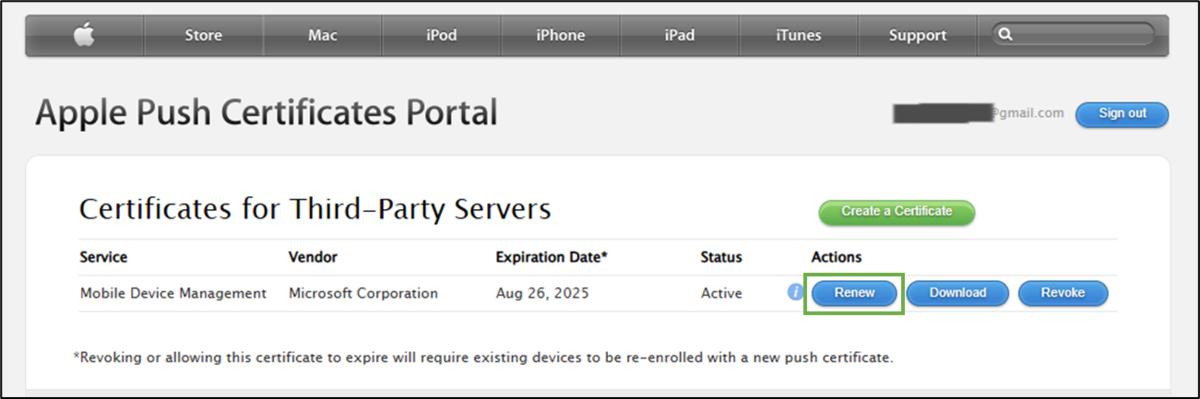Go to the iPhone section

[x=560, y=35]
